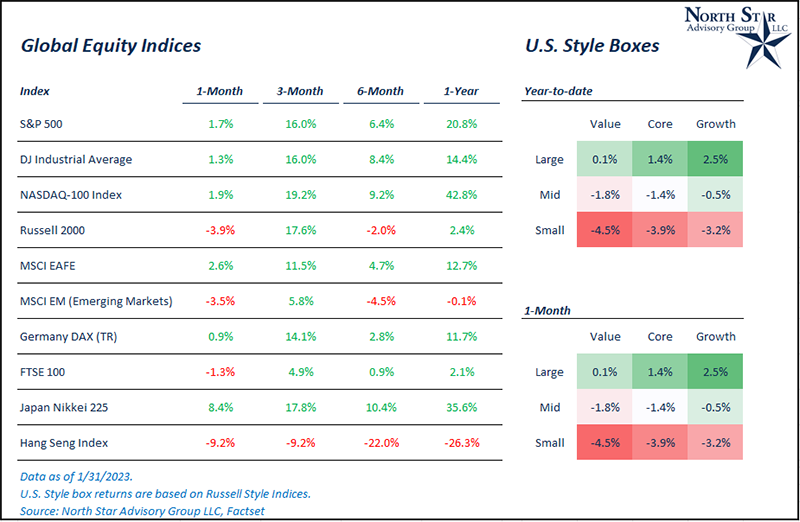The height and width of the screenshot is (522, 800).
Task: Click the 6-Month column header
Action: pos(379,91)
